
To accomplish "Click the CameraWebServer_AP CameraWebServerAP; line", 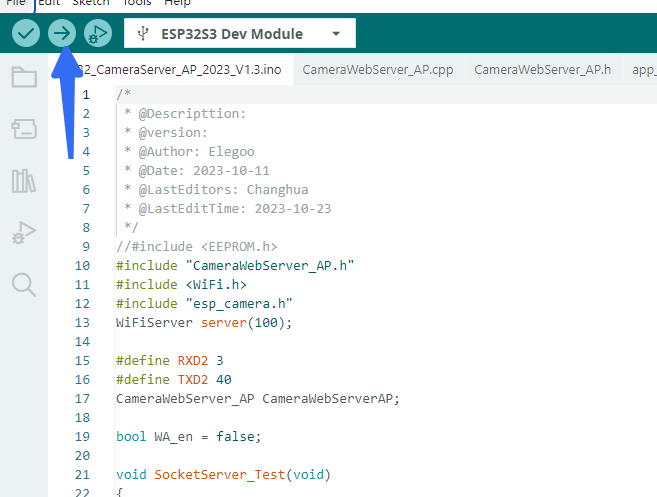I will point(258,399).
